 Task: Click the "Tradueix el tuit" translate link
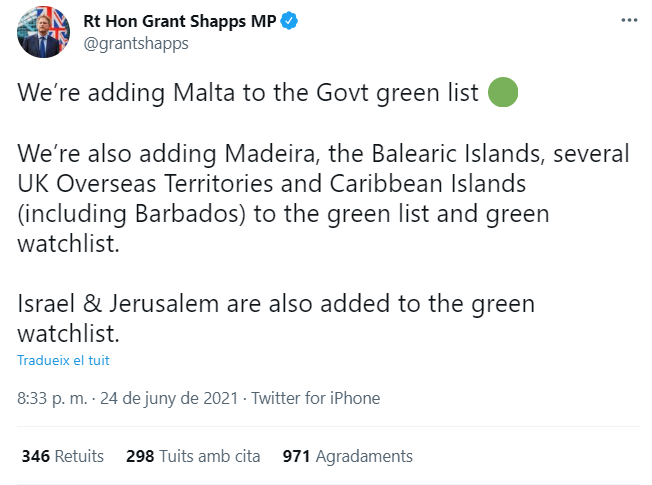[63, 360]
